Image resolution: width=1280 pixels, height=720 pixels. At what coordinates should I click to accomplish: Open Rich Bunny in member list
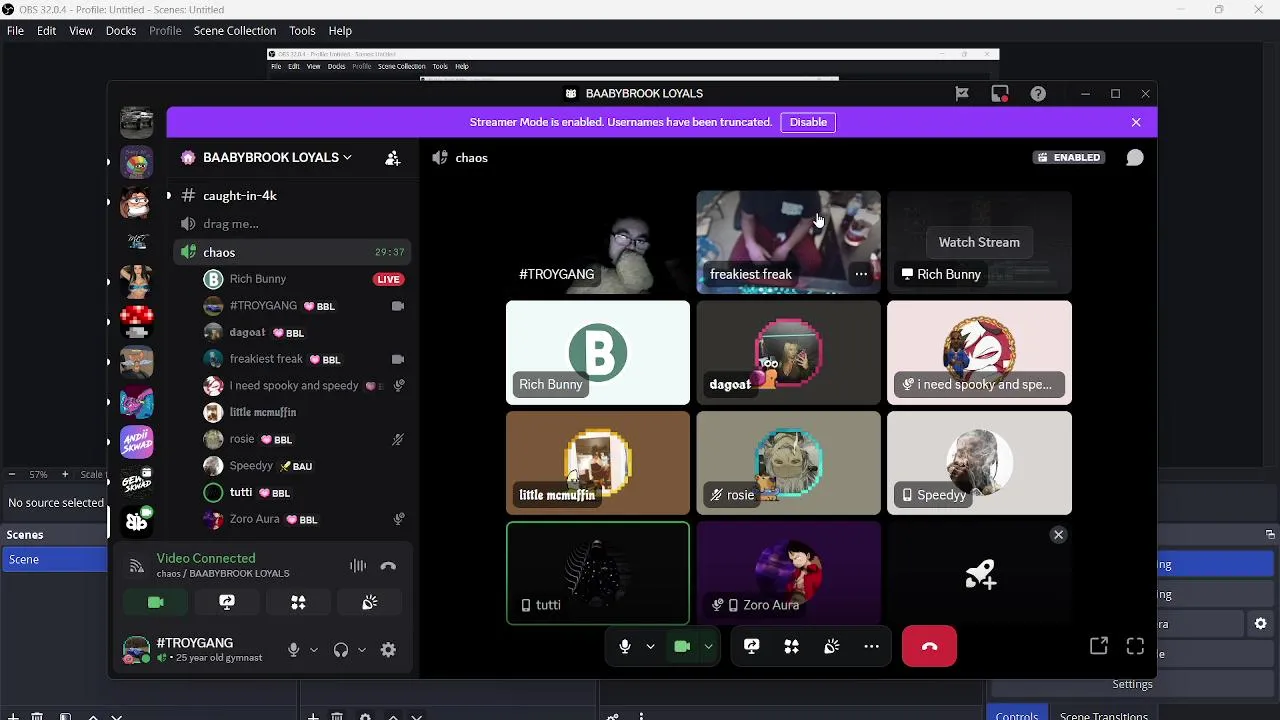pyautogui.click(x=258, y=279)
